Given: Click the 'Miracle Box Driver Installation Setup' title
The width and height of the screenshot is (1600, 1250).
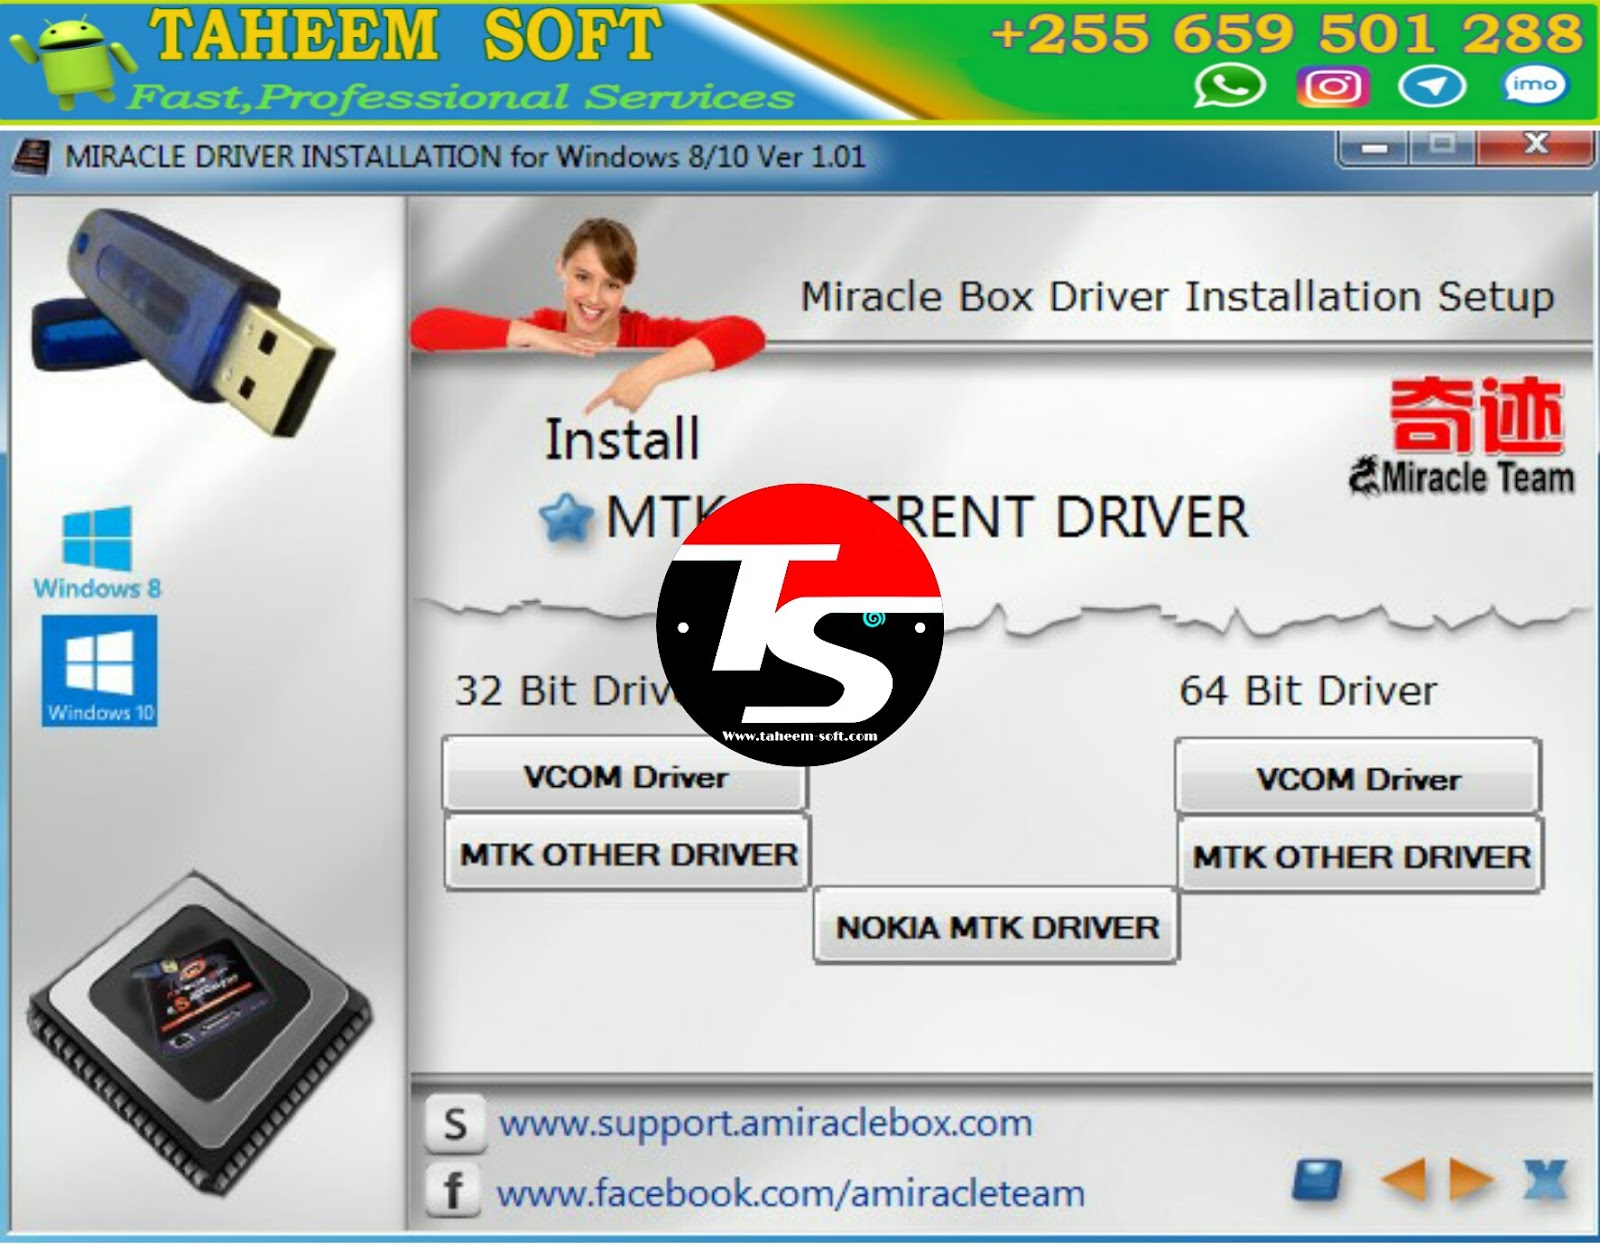Looking at the screenshot, I should (x=1177, y=297).
